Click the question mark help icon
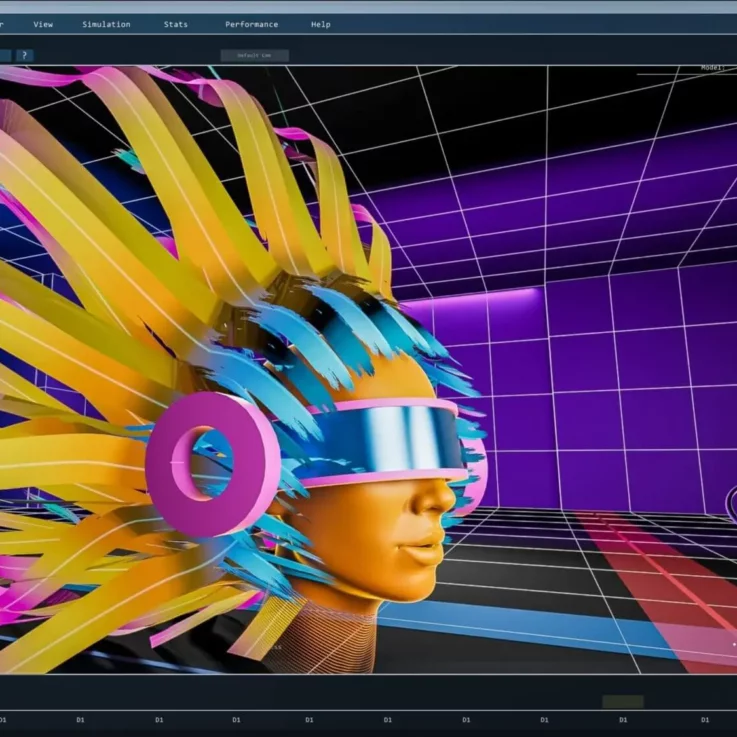The height and width of the screenshot is (737, 737). click(24, 56)
